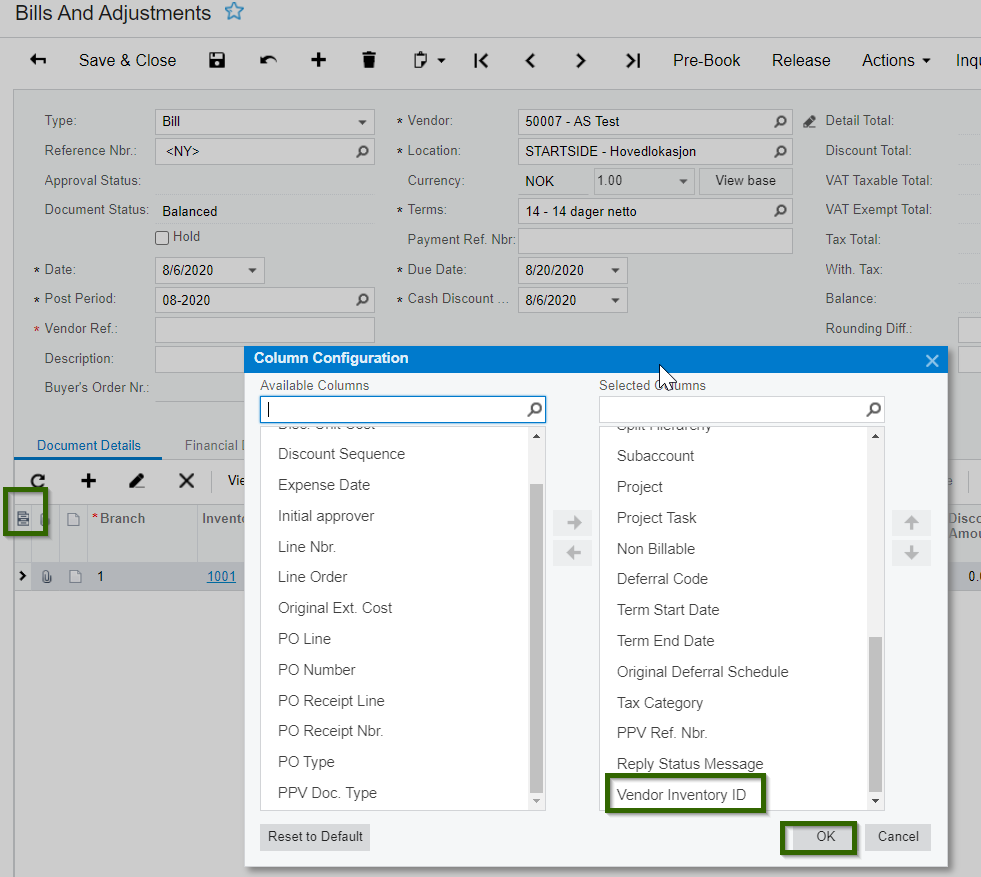Click Save & Close
Viewport: 981px width, 877px height.
coord(127,60)
